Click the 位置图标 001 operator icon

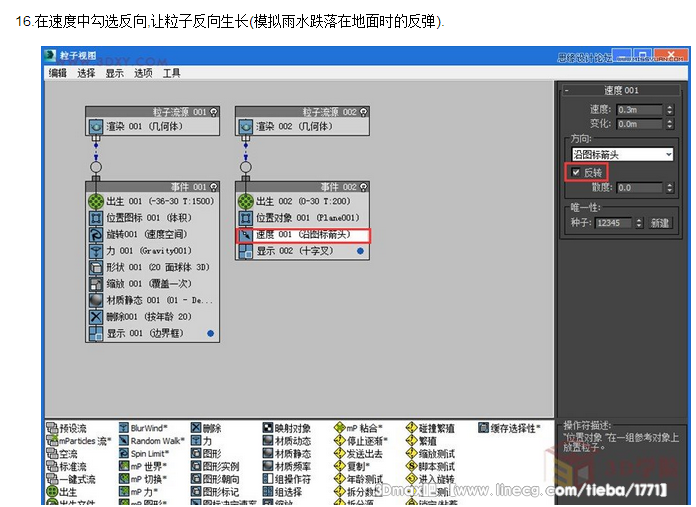tap(96, 218)
